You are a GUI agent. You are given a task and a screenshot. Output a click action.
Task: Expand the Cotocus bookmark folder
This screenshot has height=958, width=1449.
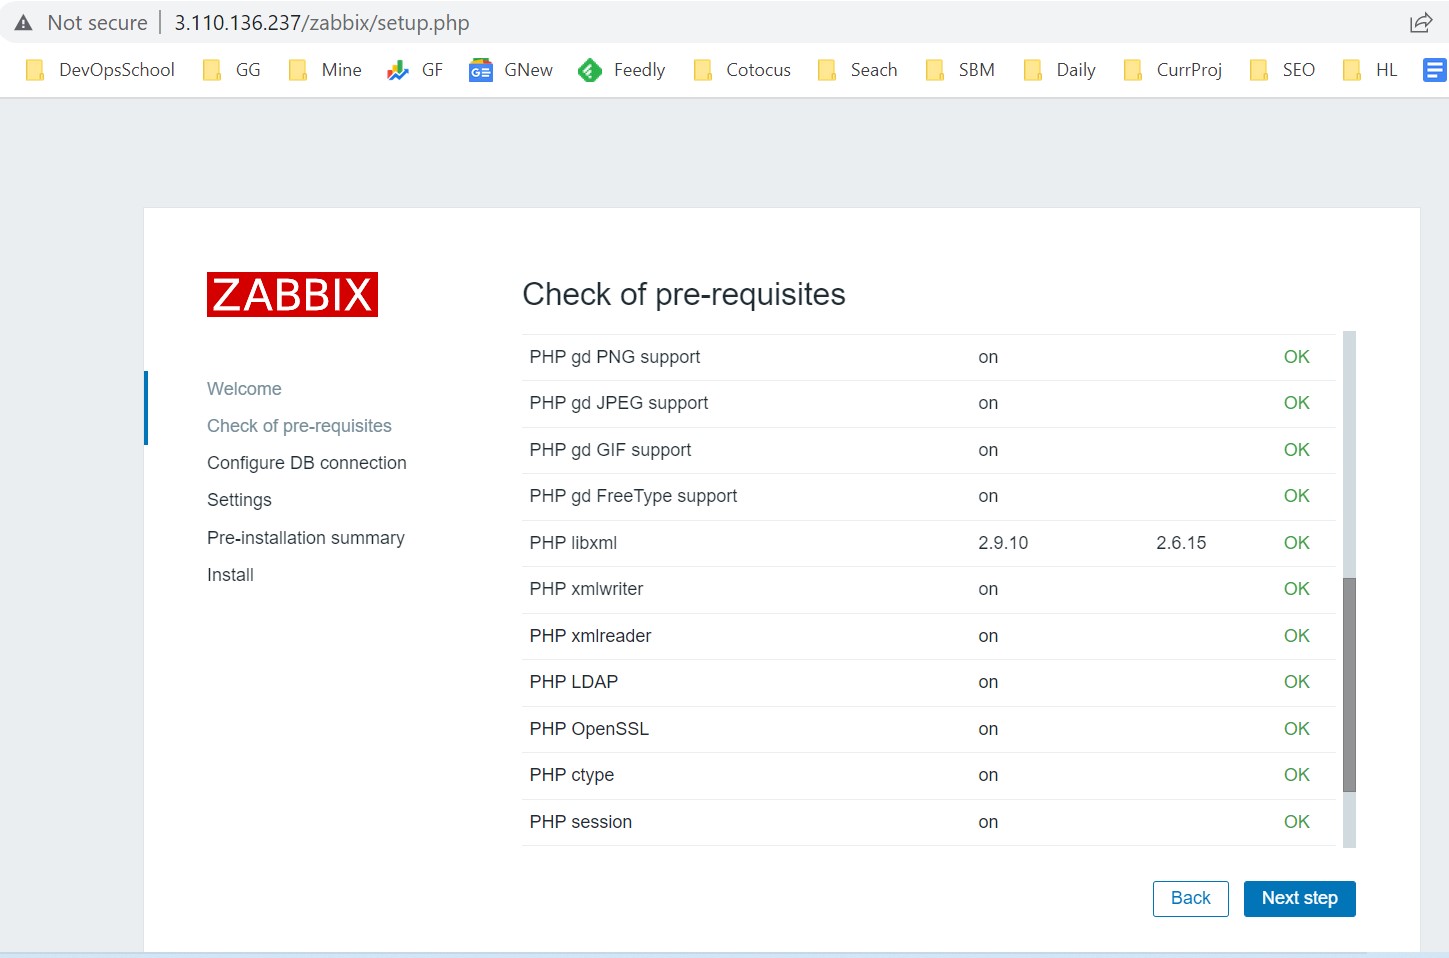click(742, 70)
